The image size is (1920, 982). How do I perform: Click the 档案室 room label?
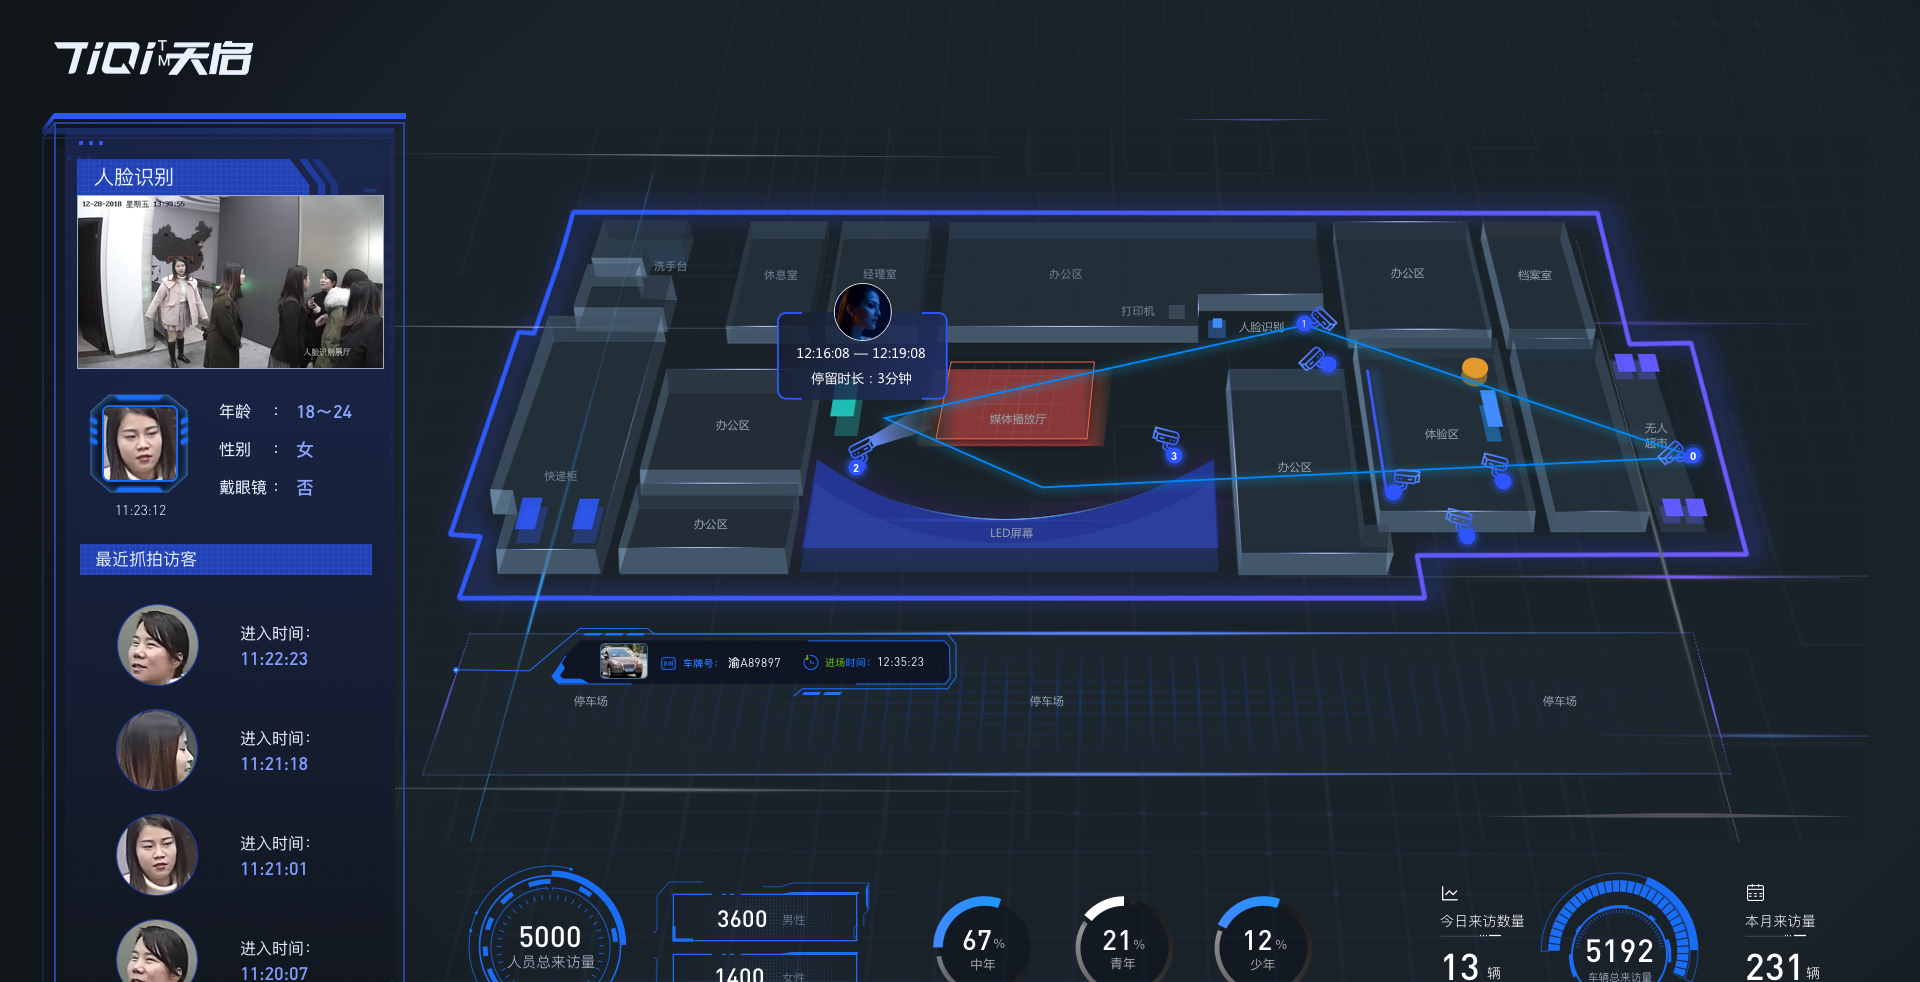[x=1534, y=275]
